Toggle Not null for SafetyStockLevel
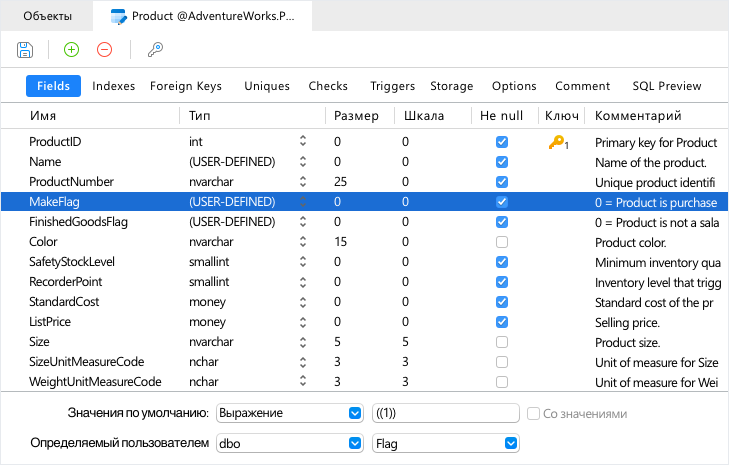 point(502,262)
